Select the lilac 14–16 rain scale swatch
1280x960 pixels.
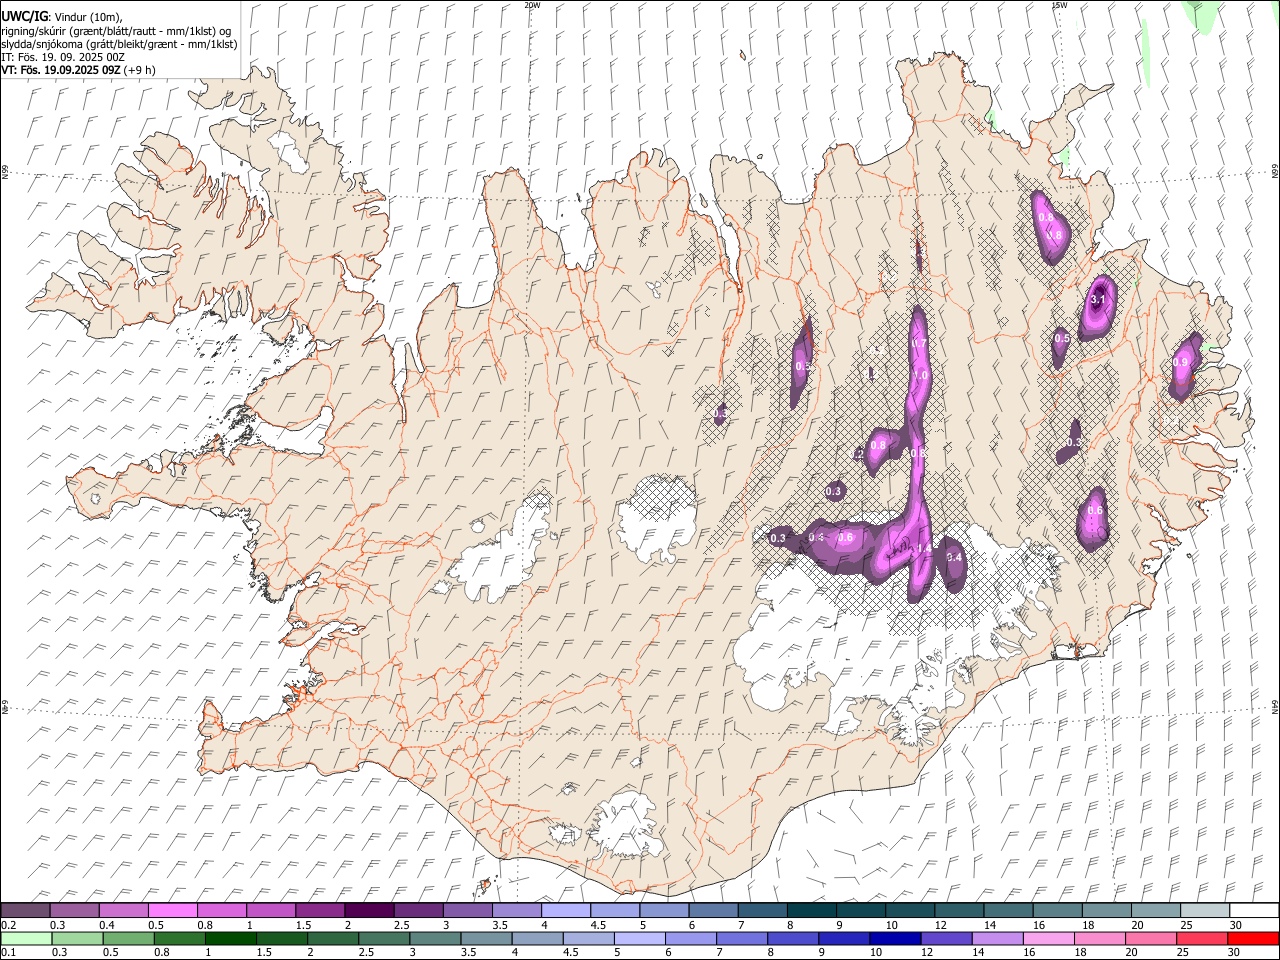[x=997, y=939]
